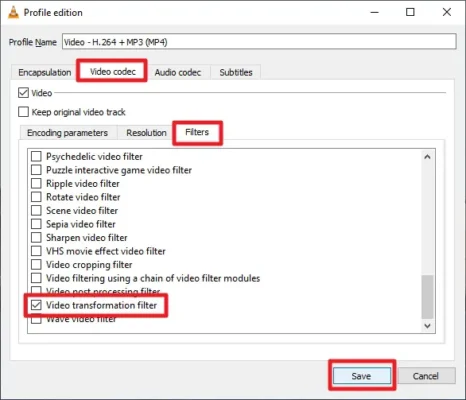Select the Encoding parameters sub-tab
Image resolution: width=466 pixels, height=400 pixels.
pyautogui.click(x=67, y=133)
